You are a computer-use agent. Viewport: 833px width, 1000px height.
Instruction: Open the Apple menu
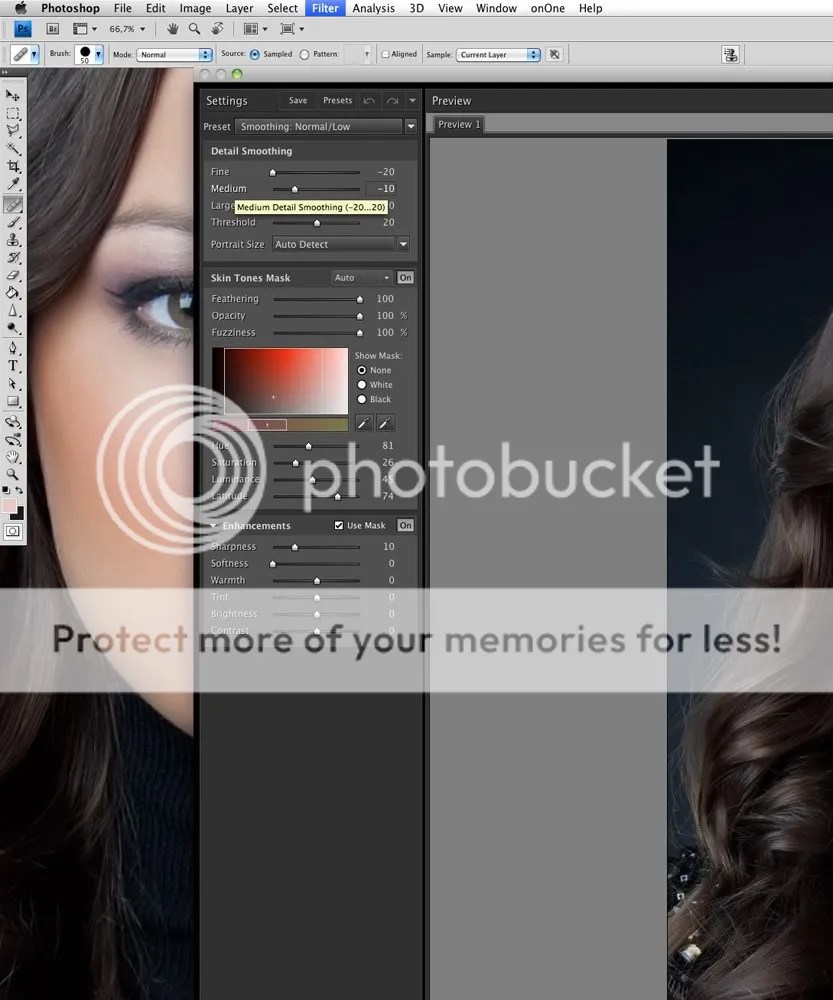(x=20, y=8)
